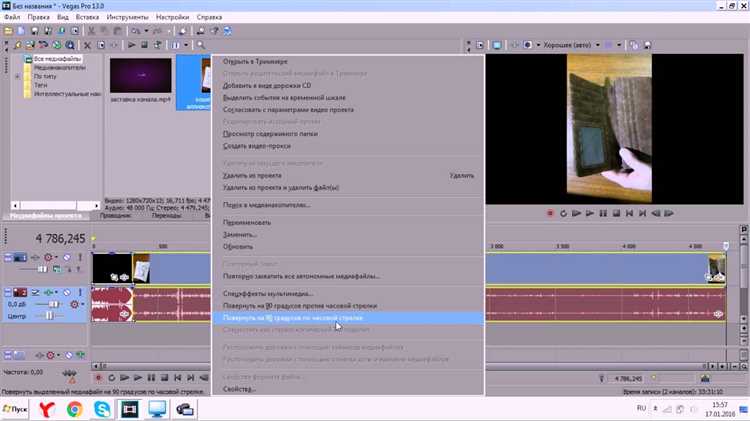
Task: Remove selected media with the X icon
Action: [x=87, y=45]
